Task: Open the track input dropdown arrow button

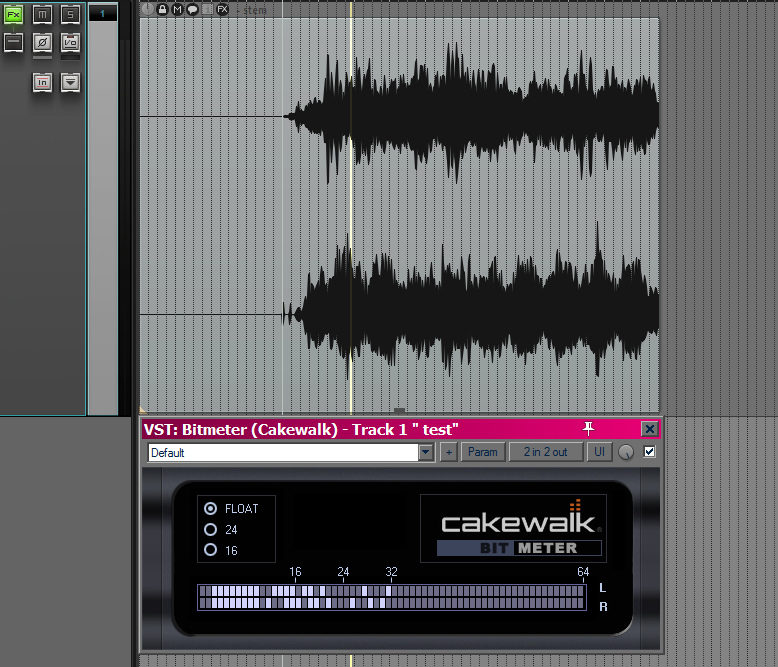Action: [70, 82]
